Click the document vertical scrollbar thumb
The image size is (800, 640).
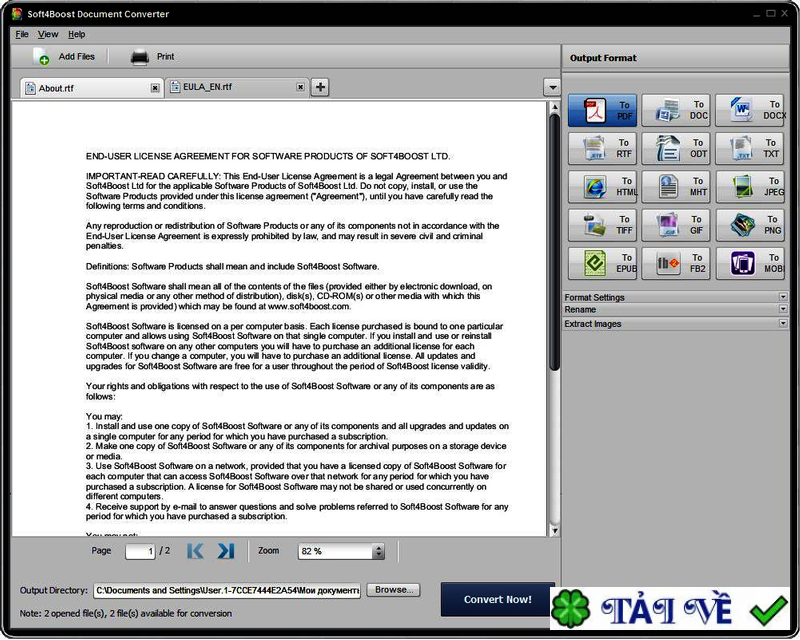pyautogui.click(x=555, y=242)
